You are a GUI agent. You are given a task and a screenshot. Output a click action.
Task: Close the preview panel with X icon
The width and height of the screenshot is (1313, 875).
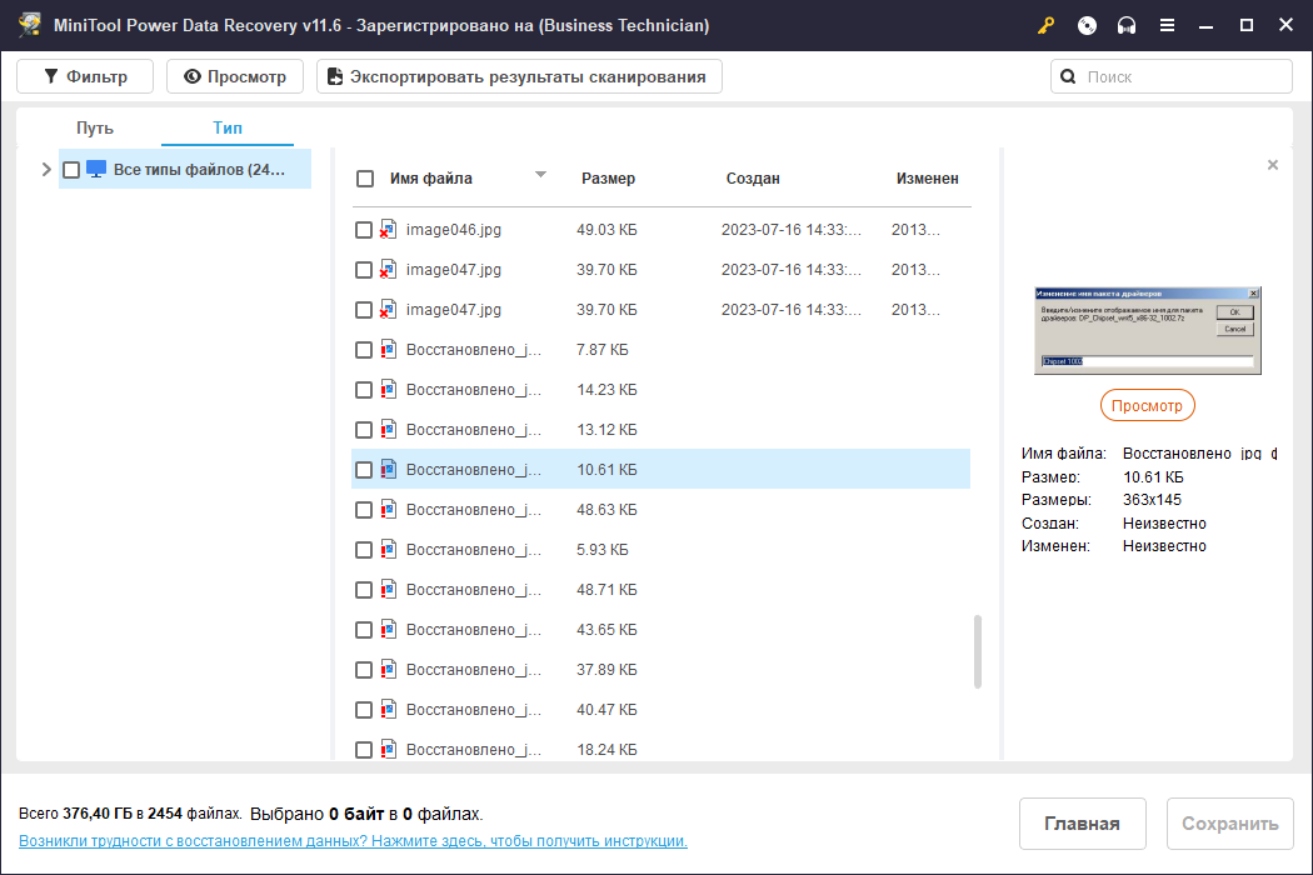click(1273, 165)
